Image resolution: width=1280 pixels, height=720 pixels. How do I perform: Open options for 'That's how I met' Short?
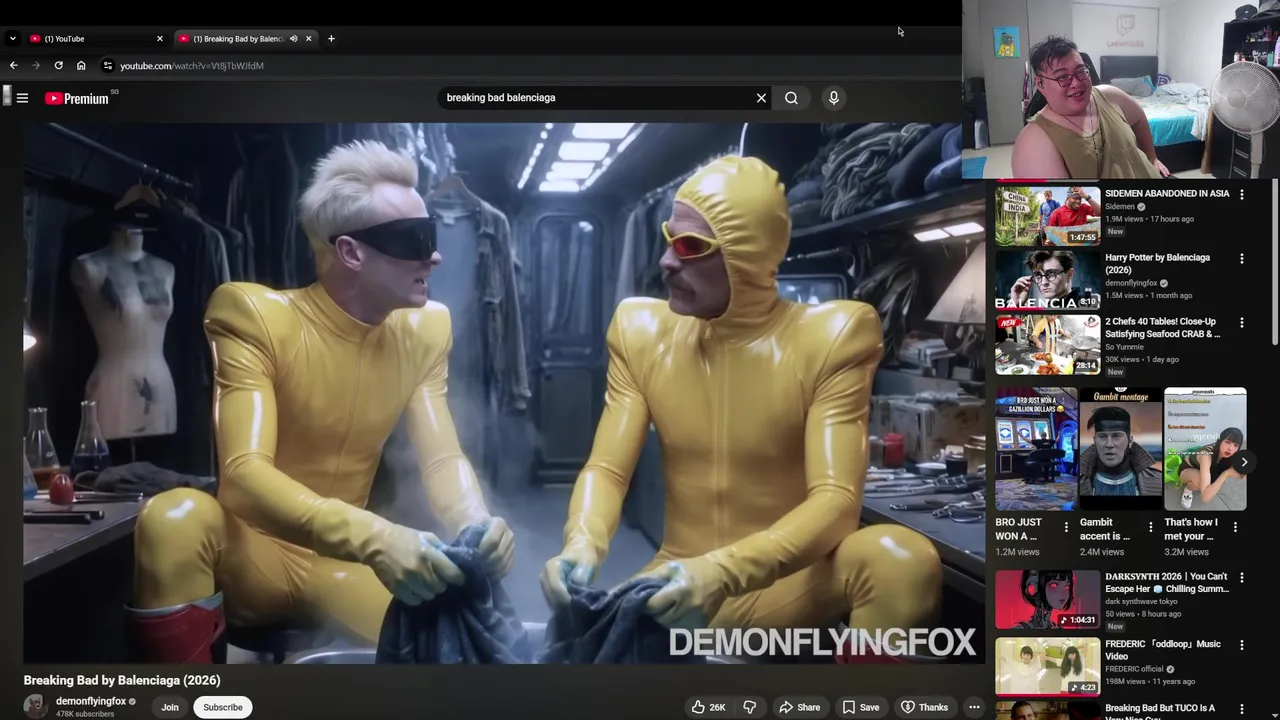1234,527
